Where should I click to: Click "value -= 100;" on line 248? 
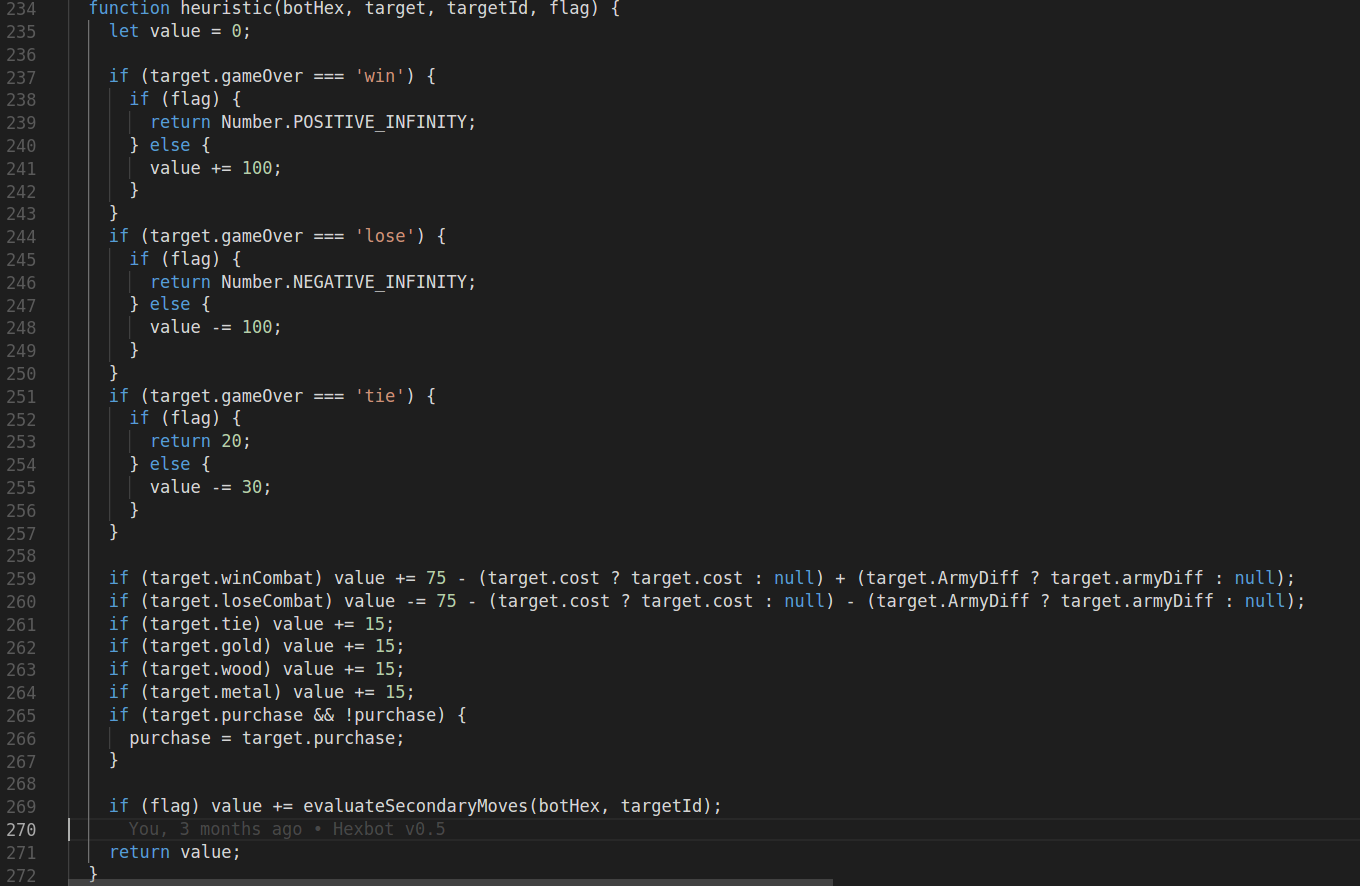[216, 327]
